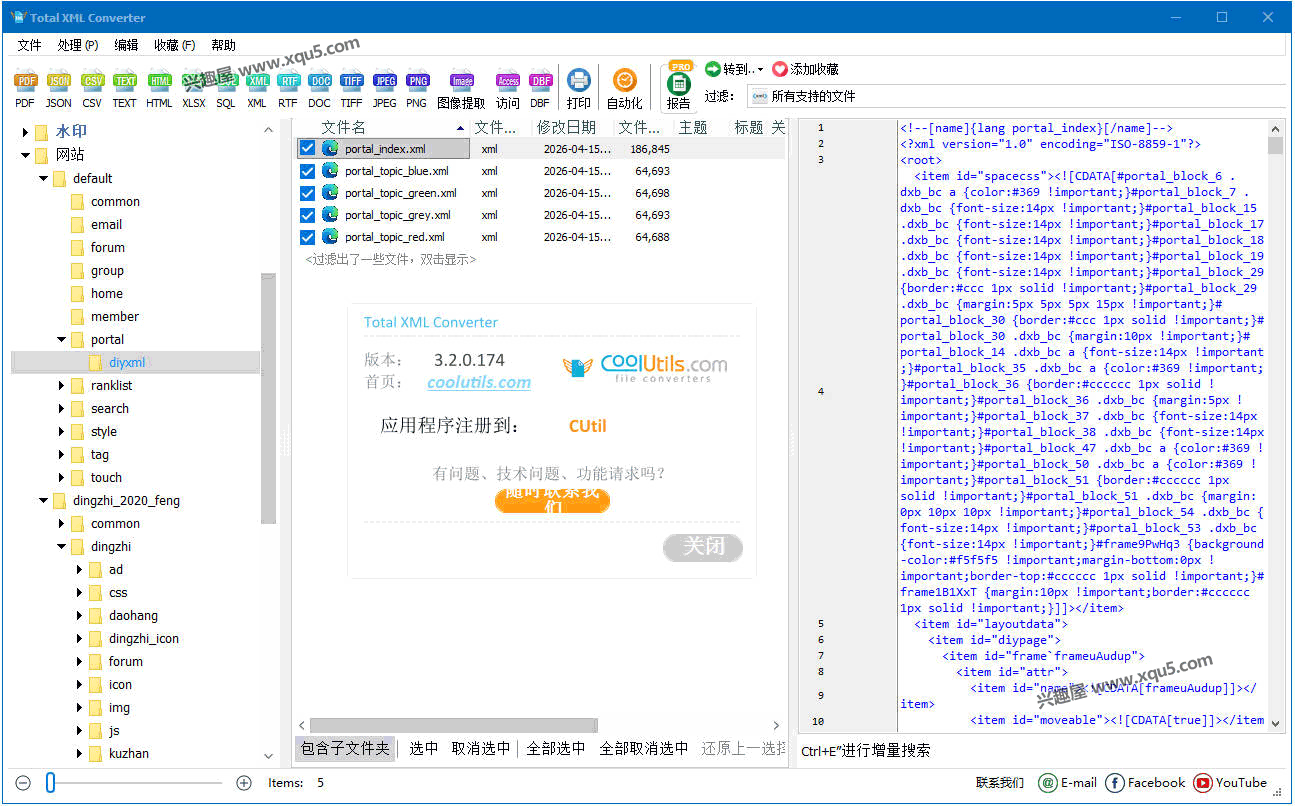Click the PDF conversion icon
The width and height of the screenshot is (1295, 806).
point(25,89)
